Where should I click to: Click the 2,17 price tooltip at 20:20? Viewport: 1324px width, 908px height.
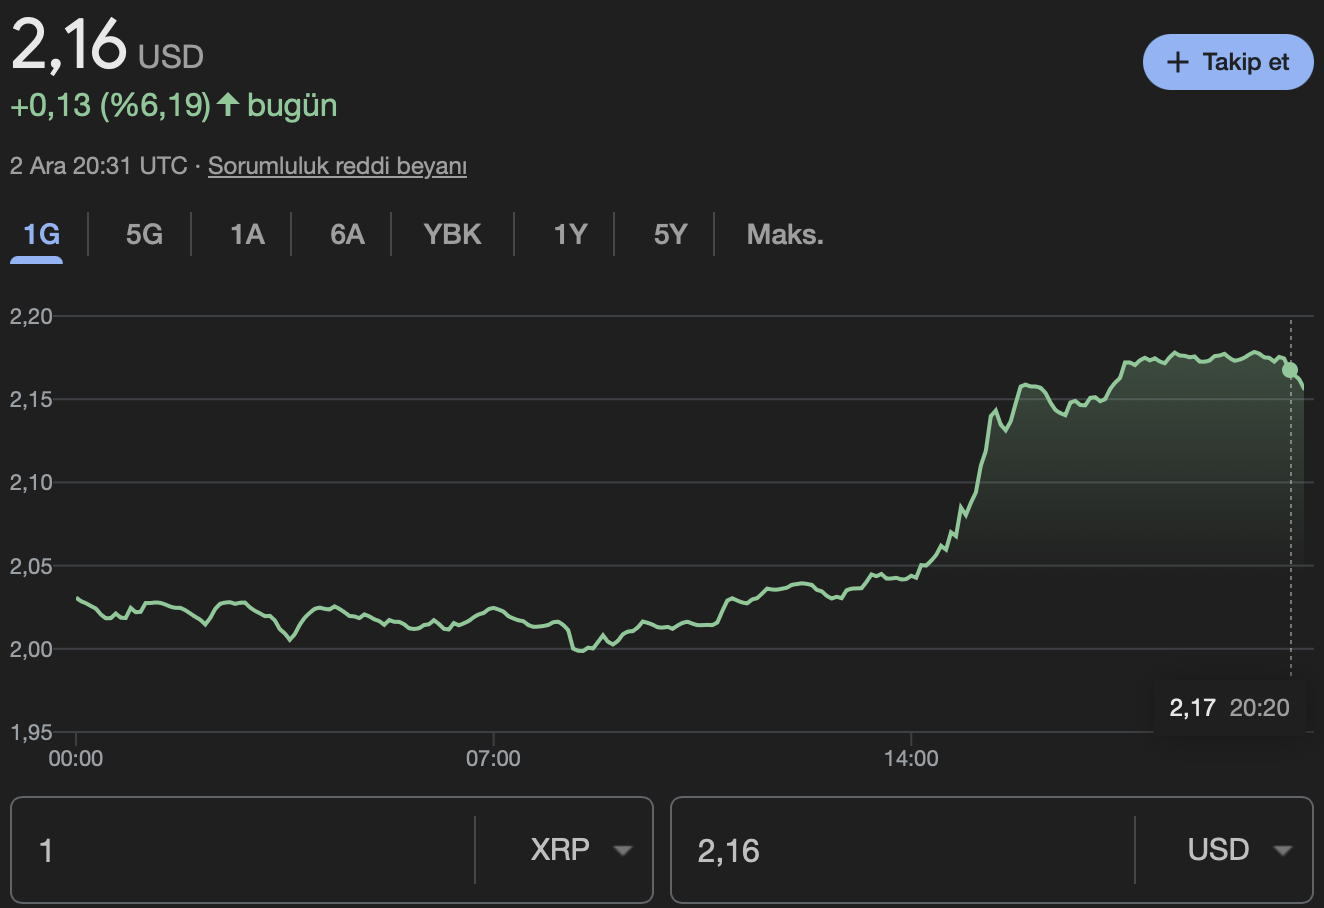tap(1229, 707)
